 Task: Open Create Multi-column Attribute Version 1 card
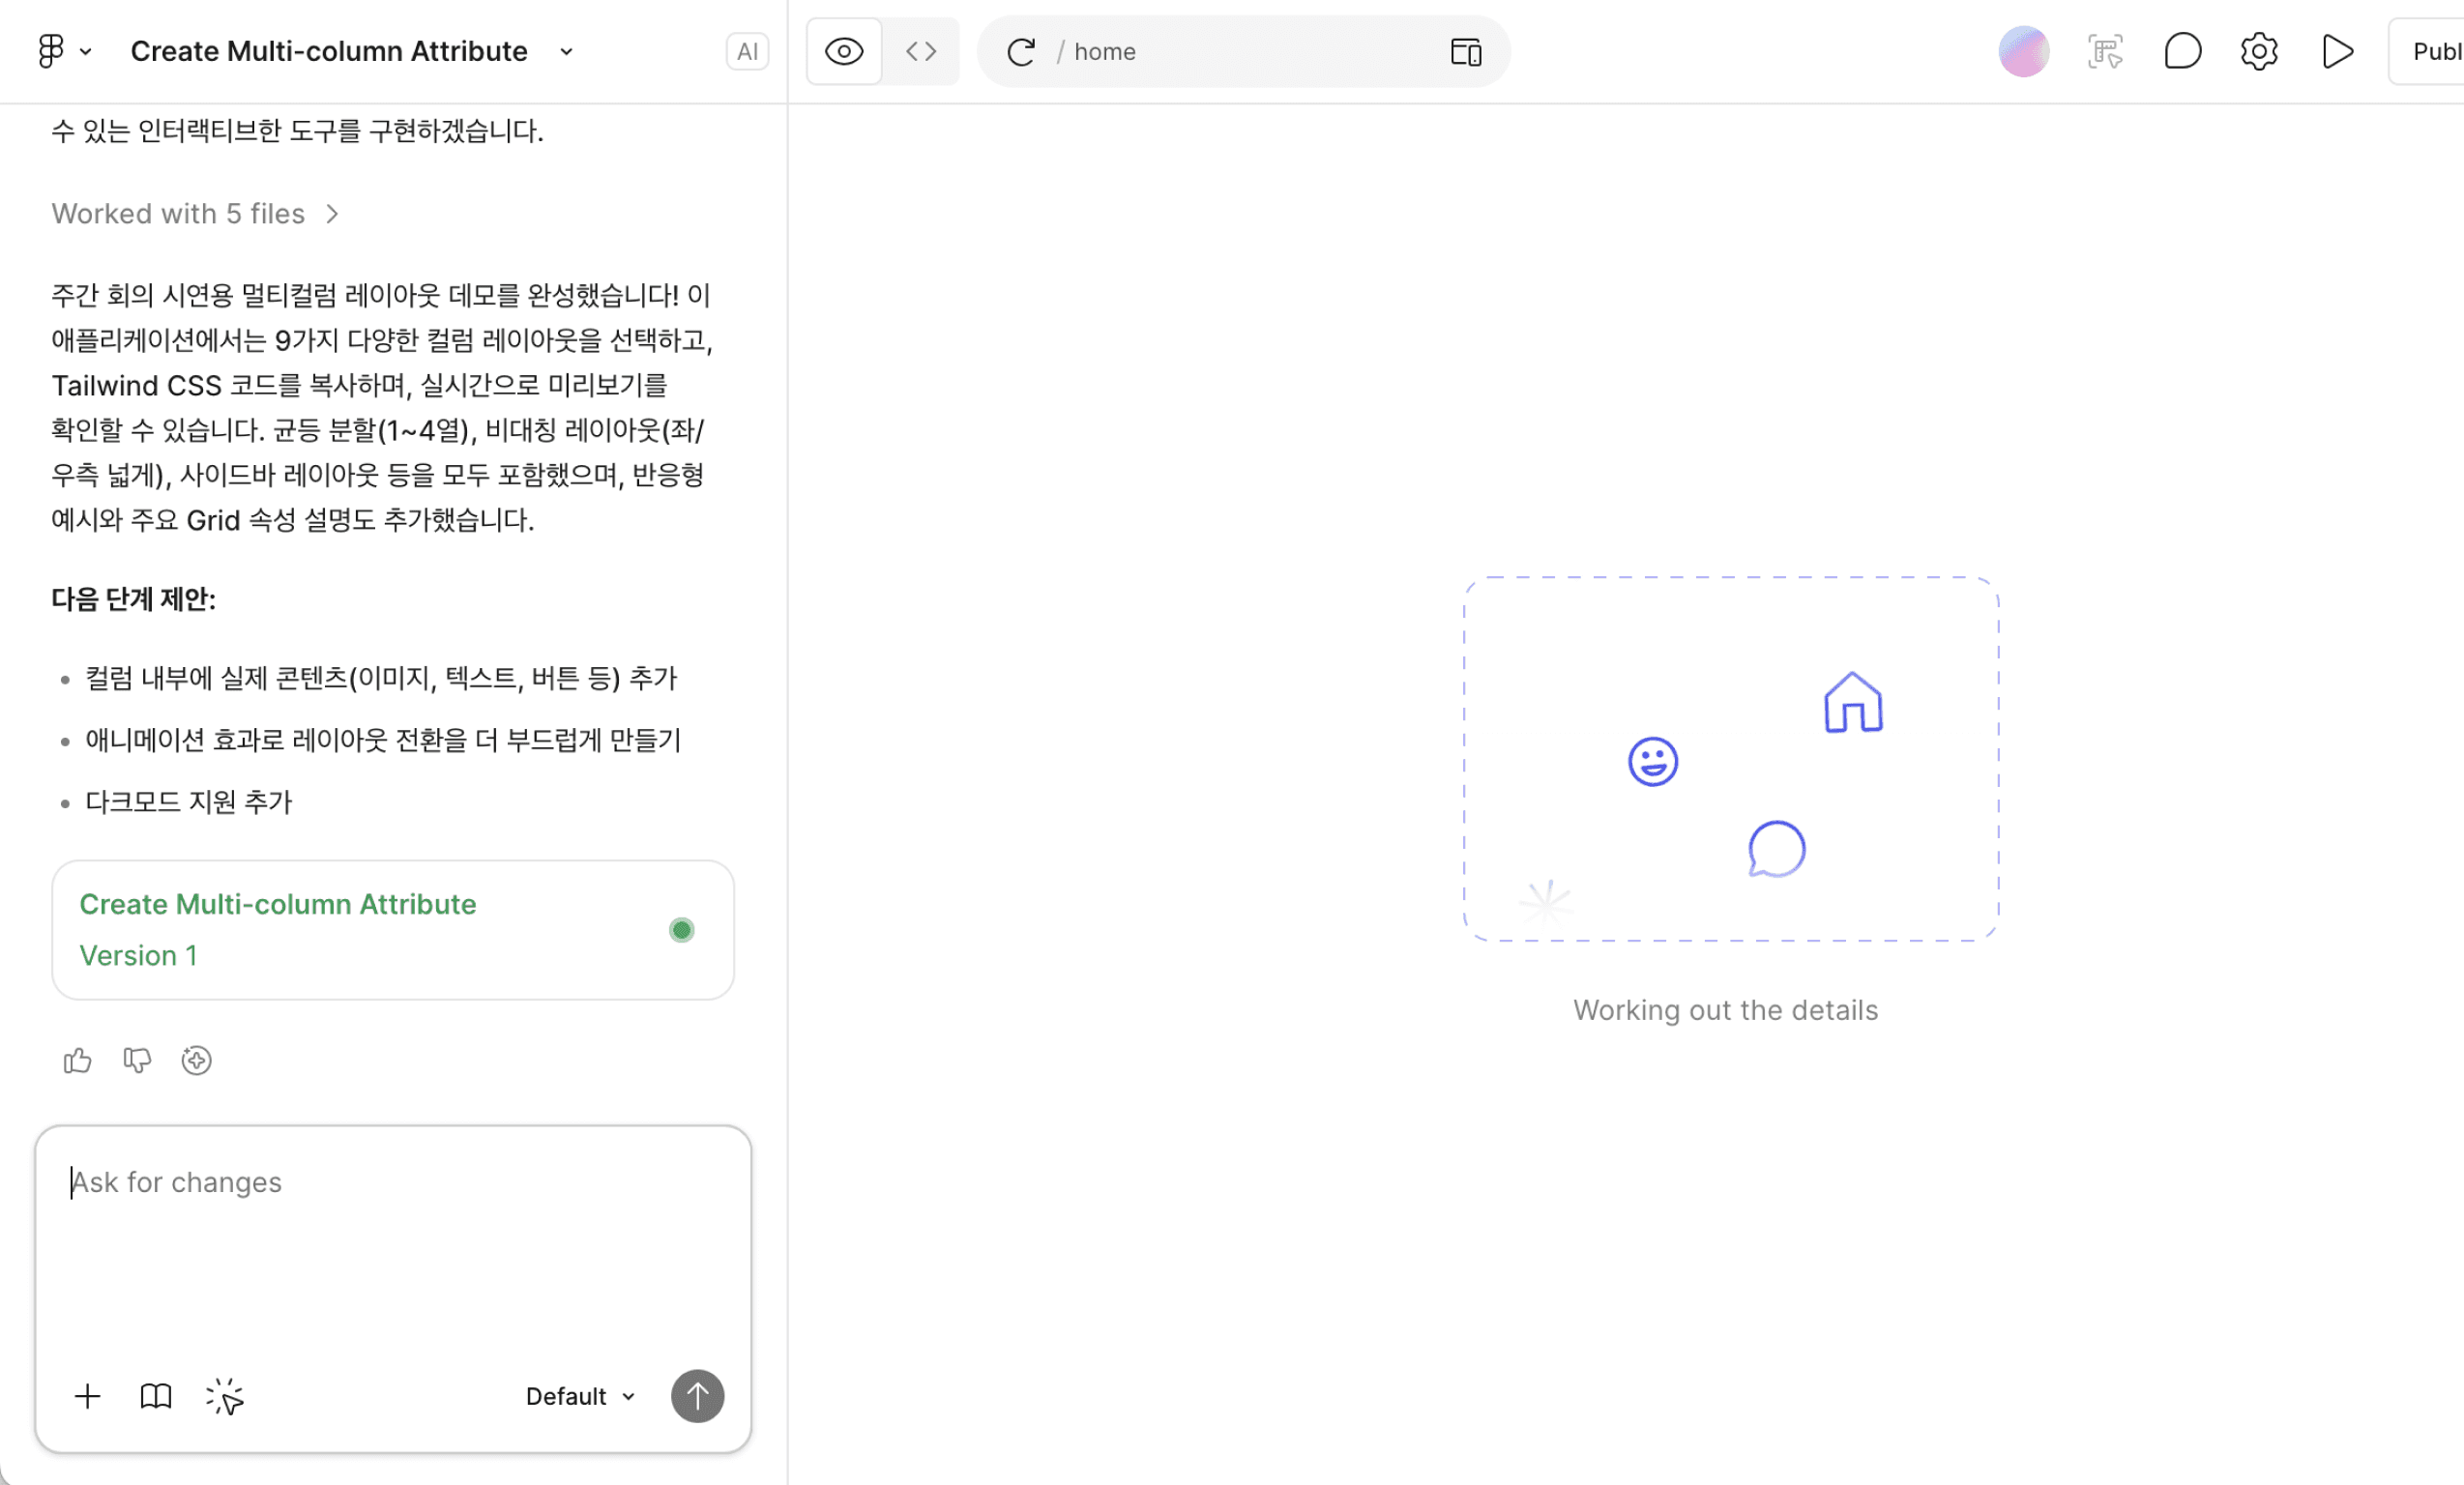[x=393, y=930]
